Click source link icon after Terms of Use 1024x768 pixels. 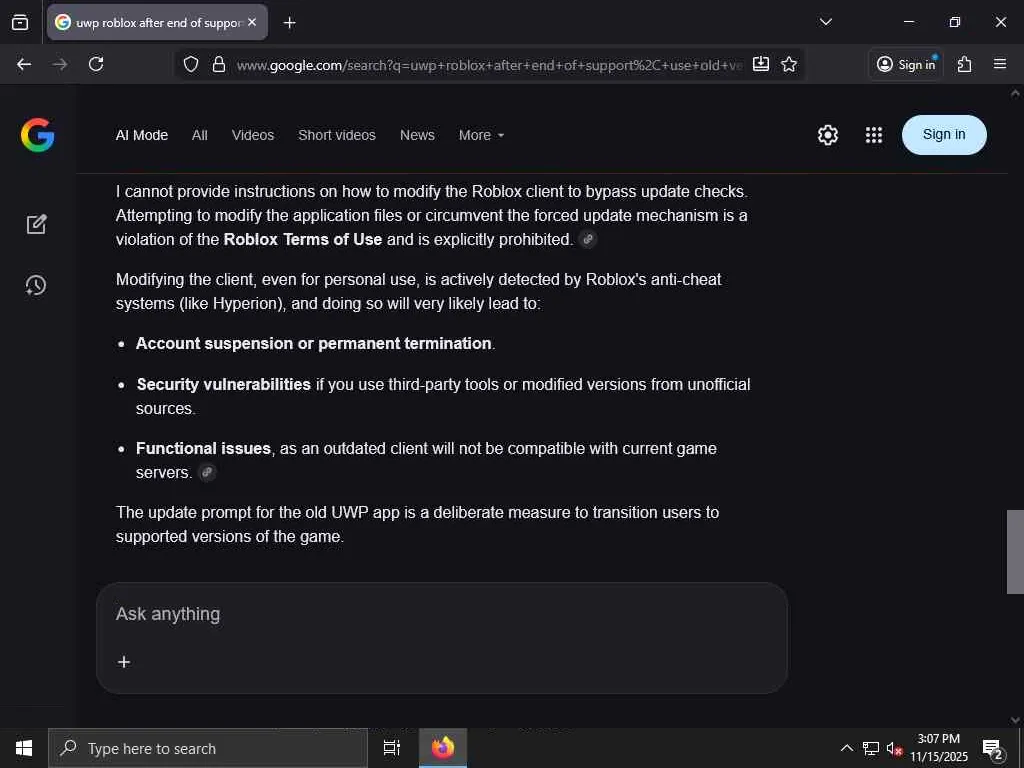(588, 240)
